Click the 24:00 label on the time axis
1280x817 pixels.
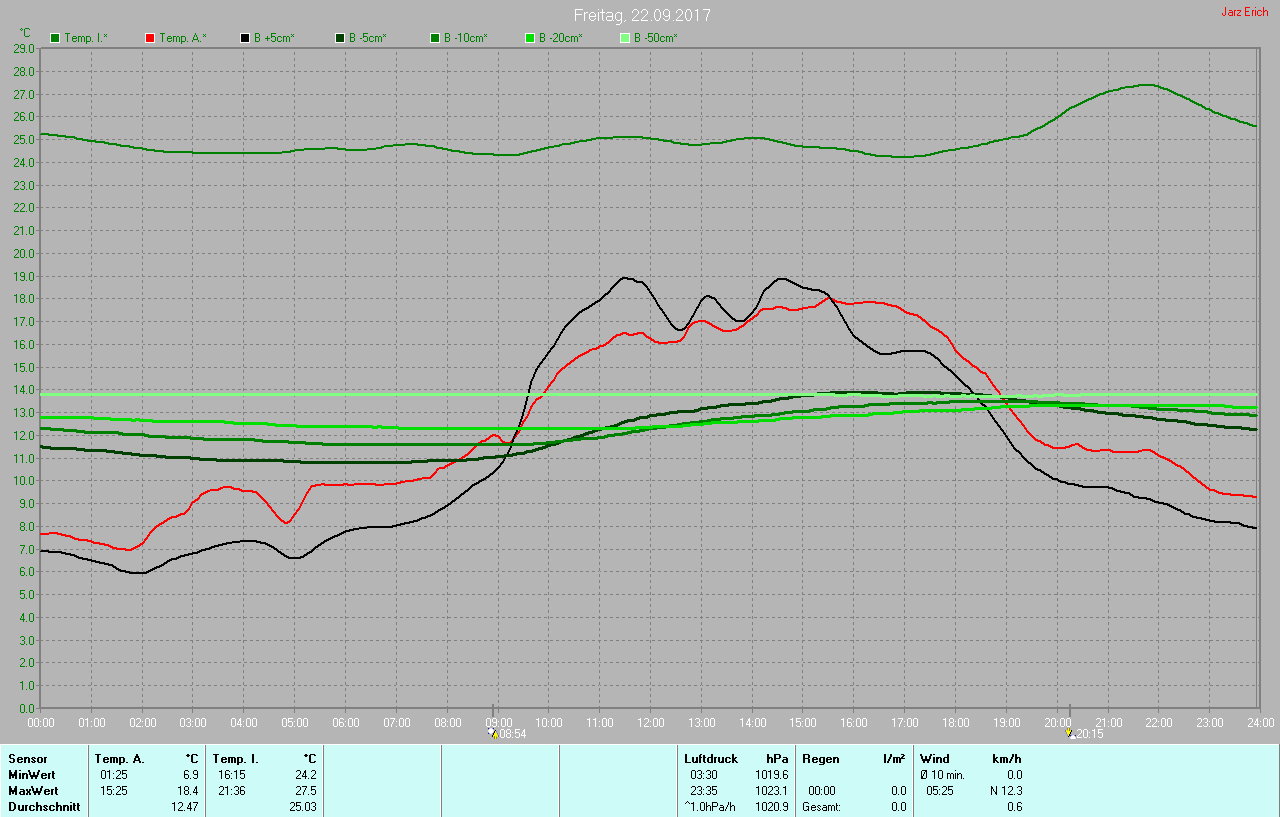(1261, 722)
